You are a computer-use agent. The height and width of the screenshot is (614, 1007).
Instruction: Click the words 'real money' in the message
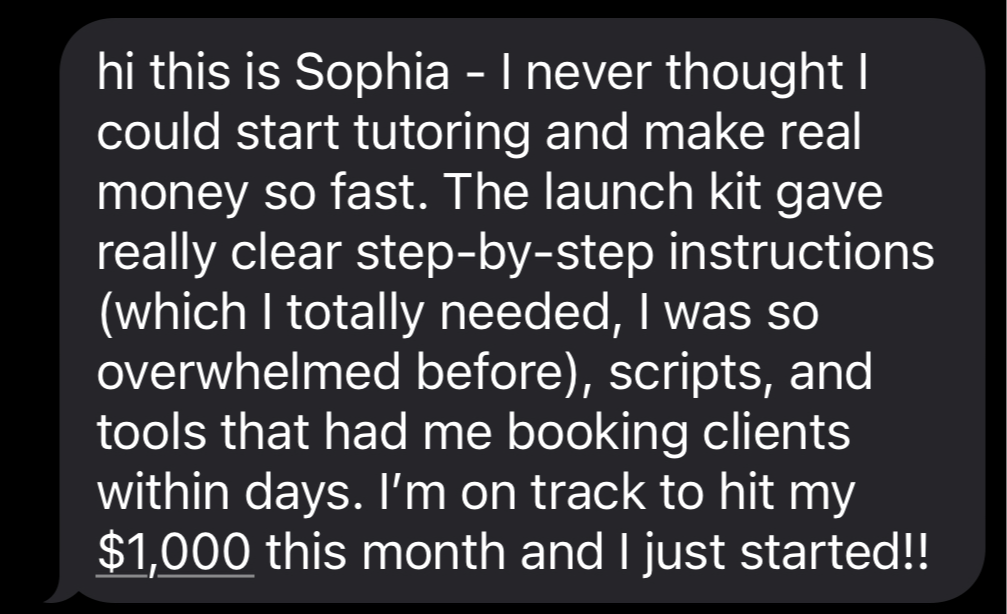(479, 162)
